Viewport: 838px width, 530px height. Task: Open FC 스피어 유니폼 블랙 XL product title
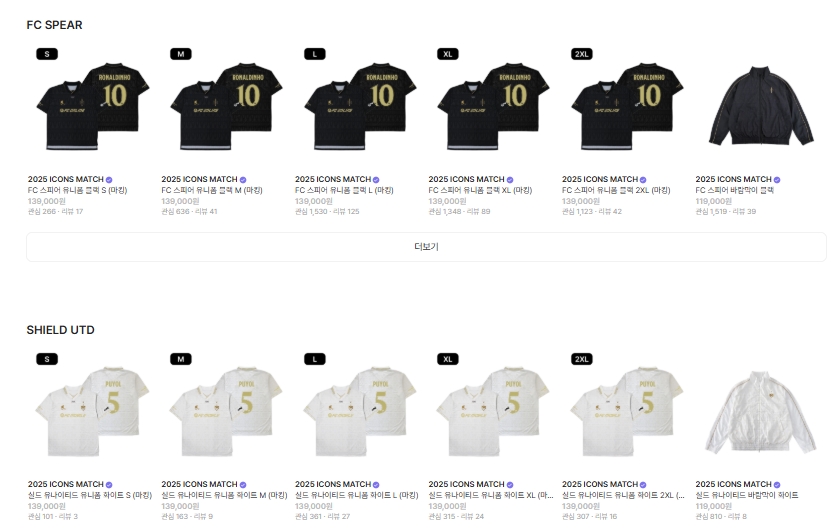click(x=480, y=190)
